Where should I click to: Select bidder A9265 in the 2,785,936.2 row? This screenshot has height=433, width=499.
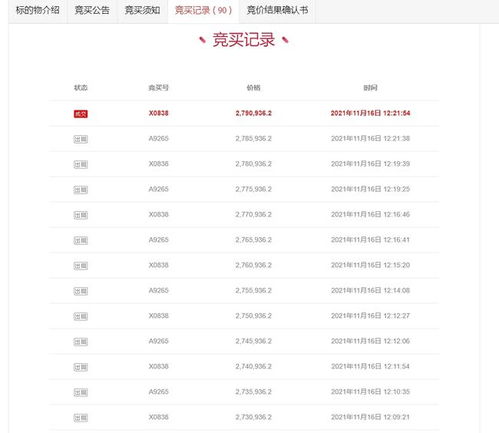click(x=159, y=139)
